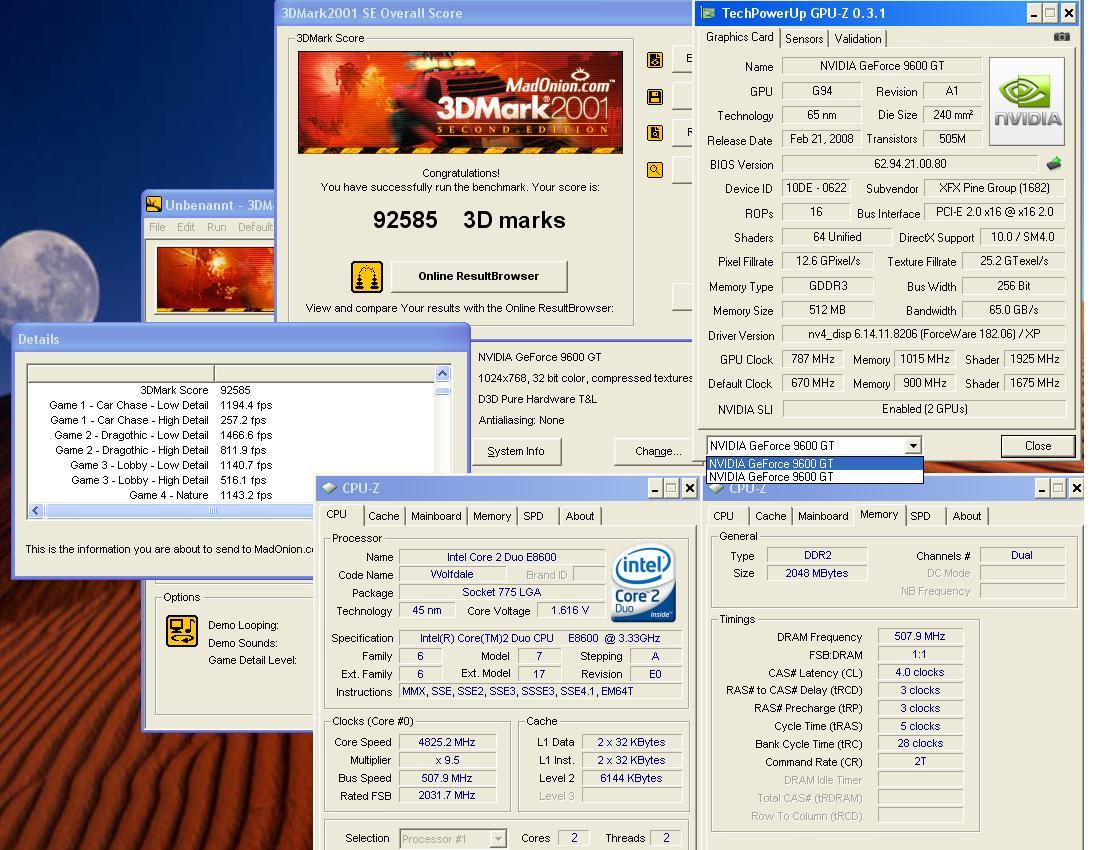Click the System Info button

[x=516, y=451]
